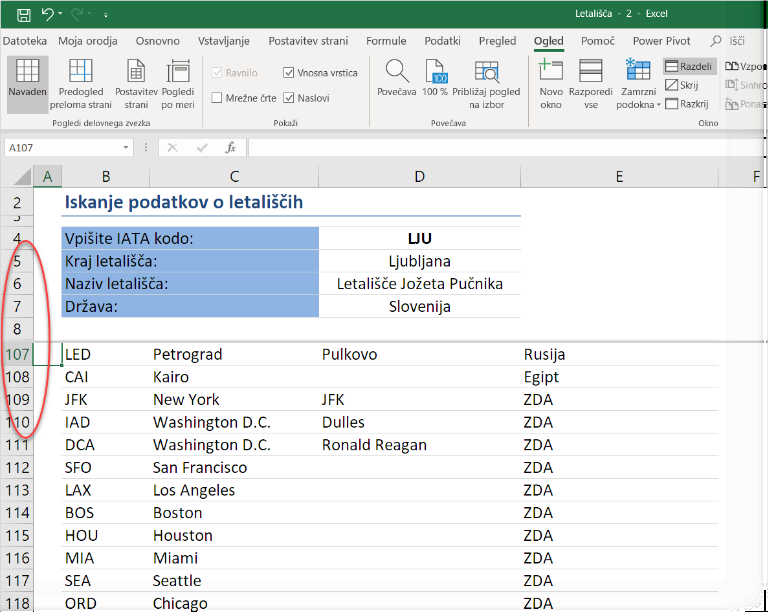Click the Ronald Reagan cell
This screenshot has width=768, height=612.
(x=420, y=445)
